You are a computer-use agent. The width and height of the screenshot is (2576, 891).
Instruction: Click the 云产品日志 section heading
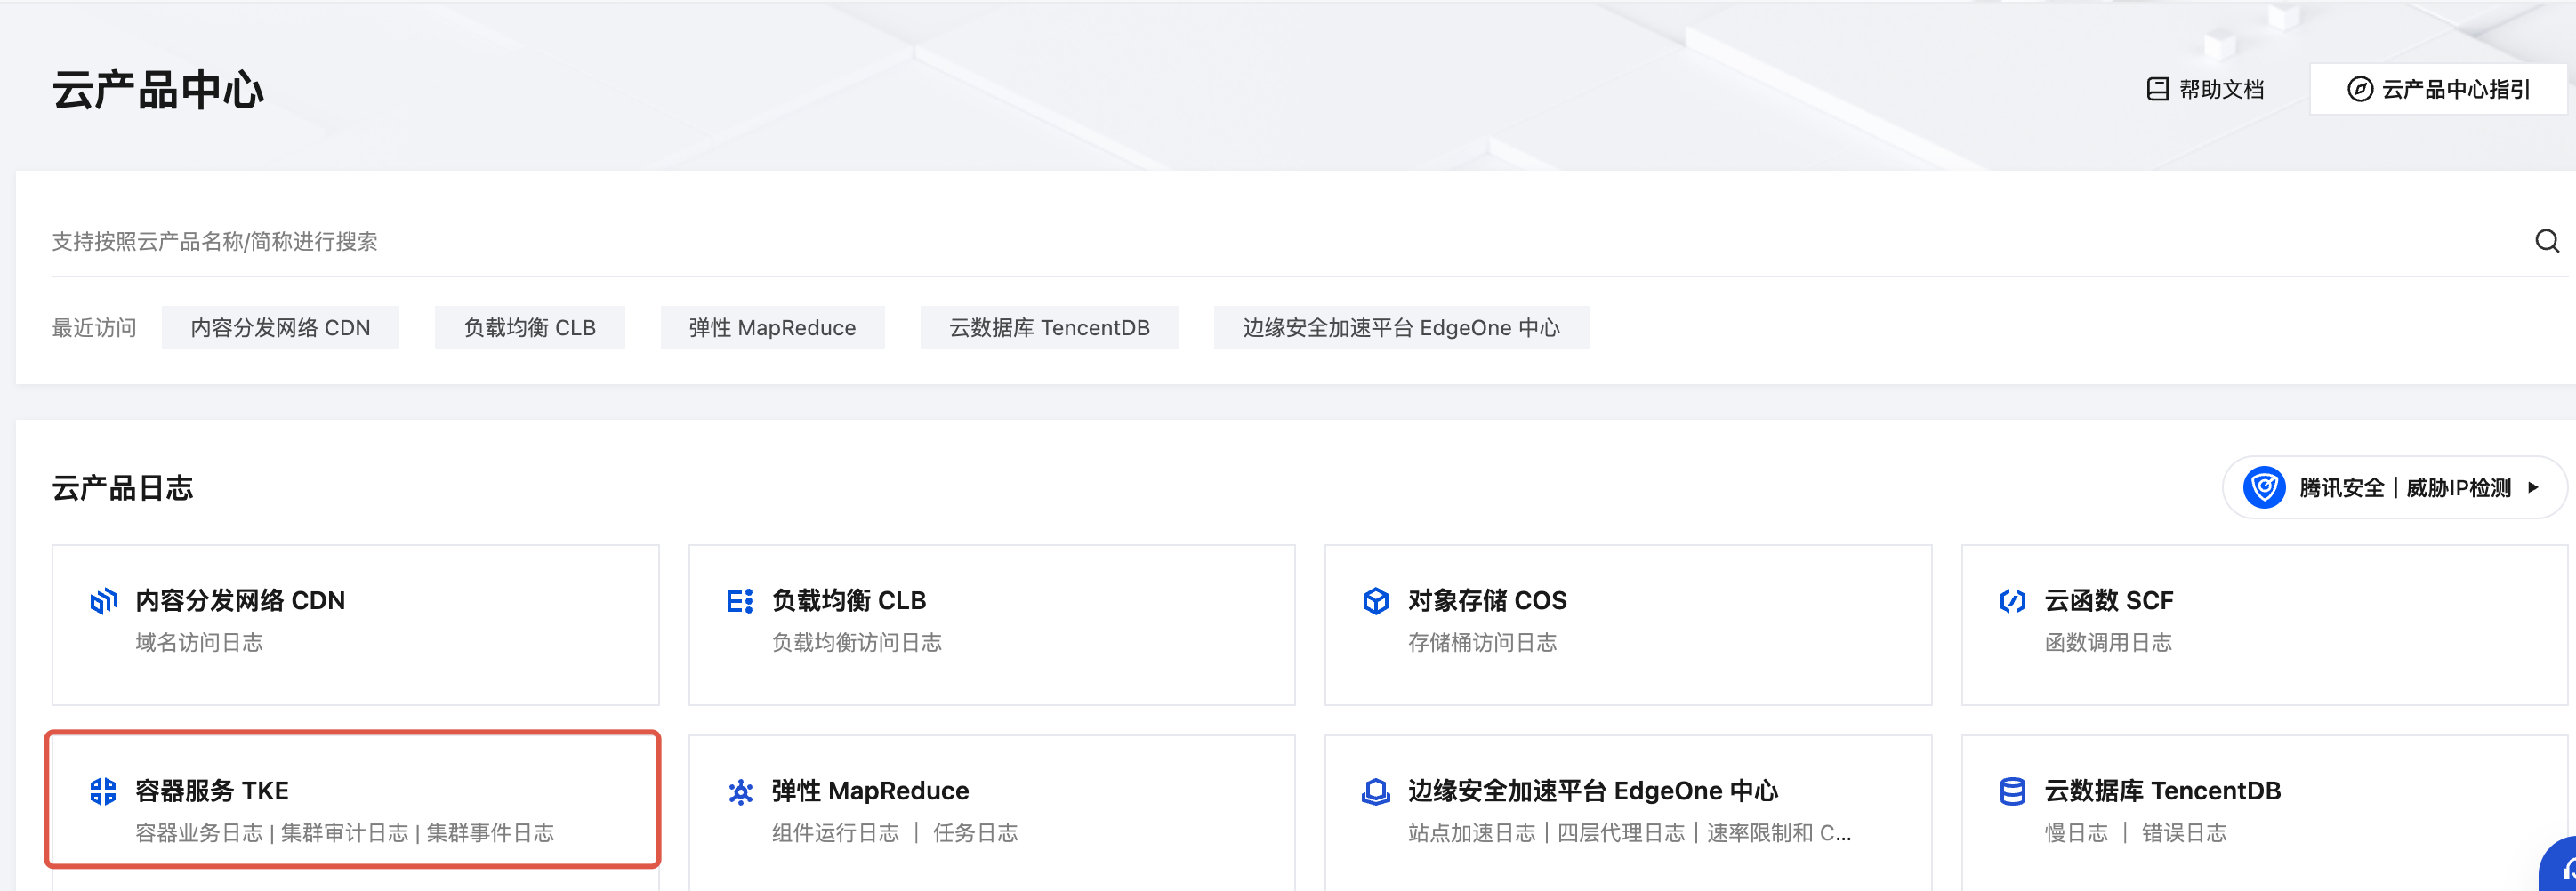point(122,488)
